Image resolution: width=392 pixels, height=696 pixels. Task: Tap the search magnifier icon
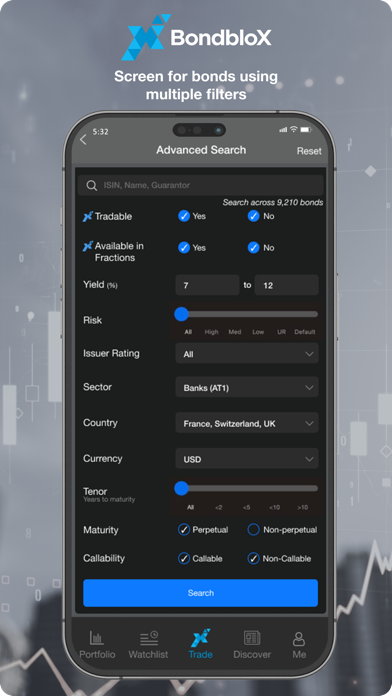92,186
